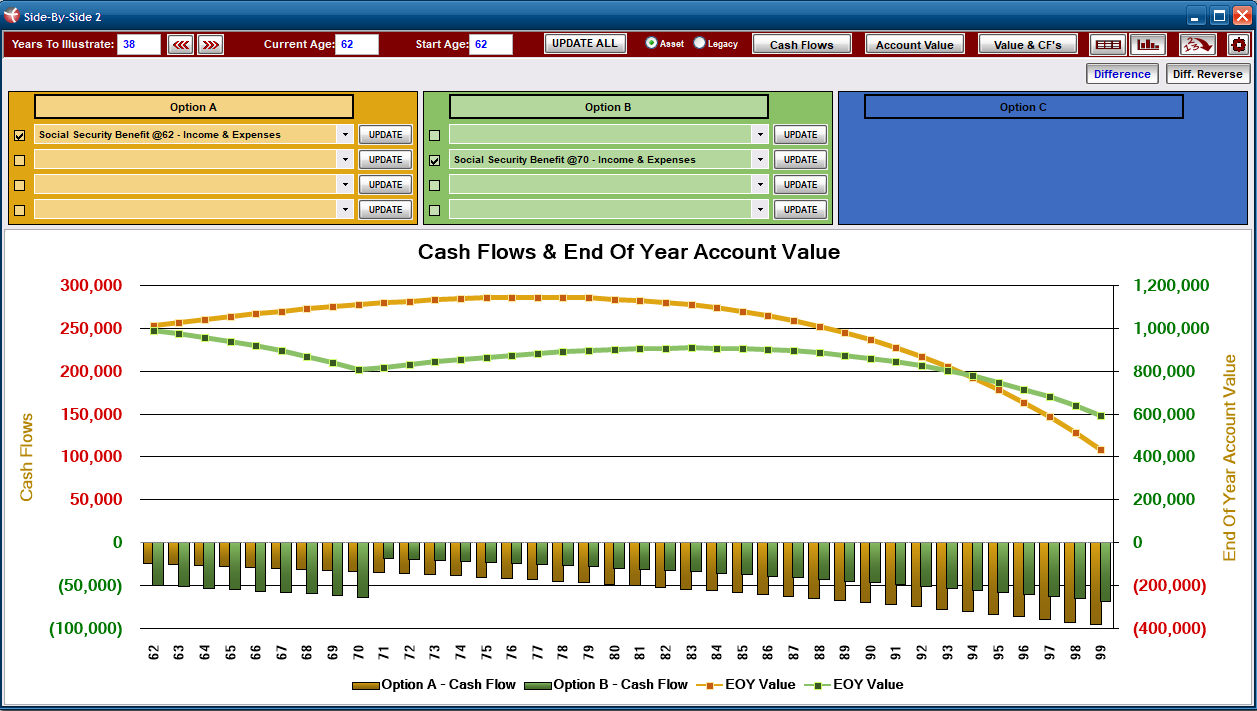Viewport: 1257px width, 711px height.
Task: Click the rewind years double-left arrow
Action: [180, 44]
